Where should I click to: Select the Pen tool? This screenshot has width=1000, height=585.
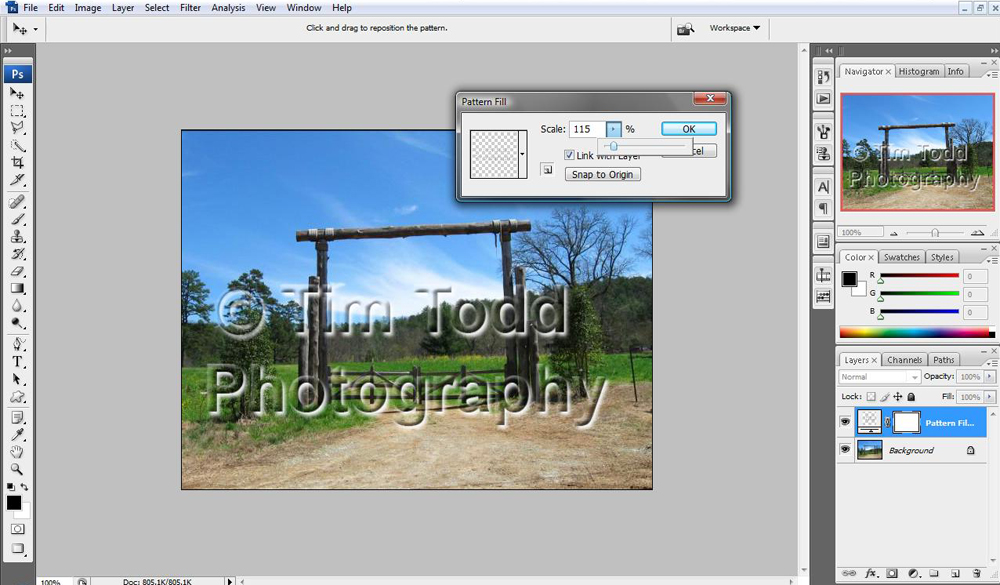point(17,344)
